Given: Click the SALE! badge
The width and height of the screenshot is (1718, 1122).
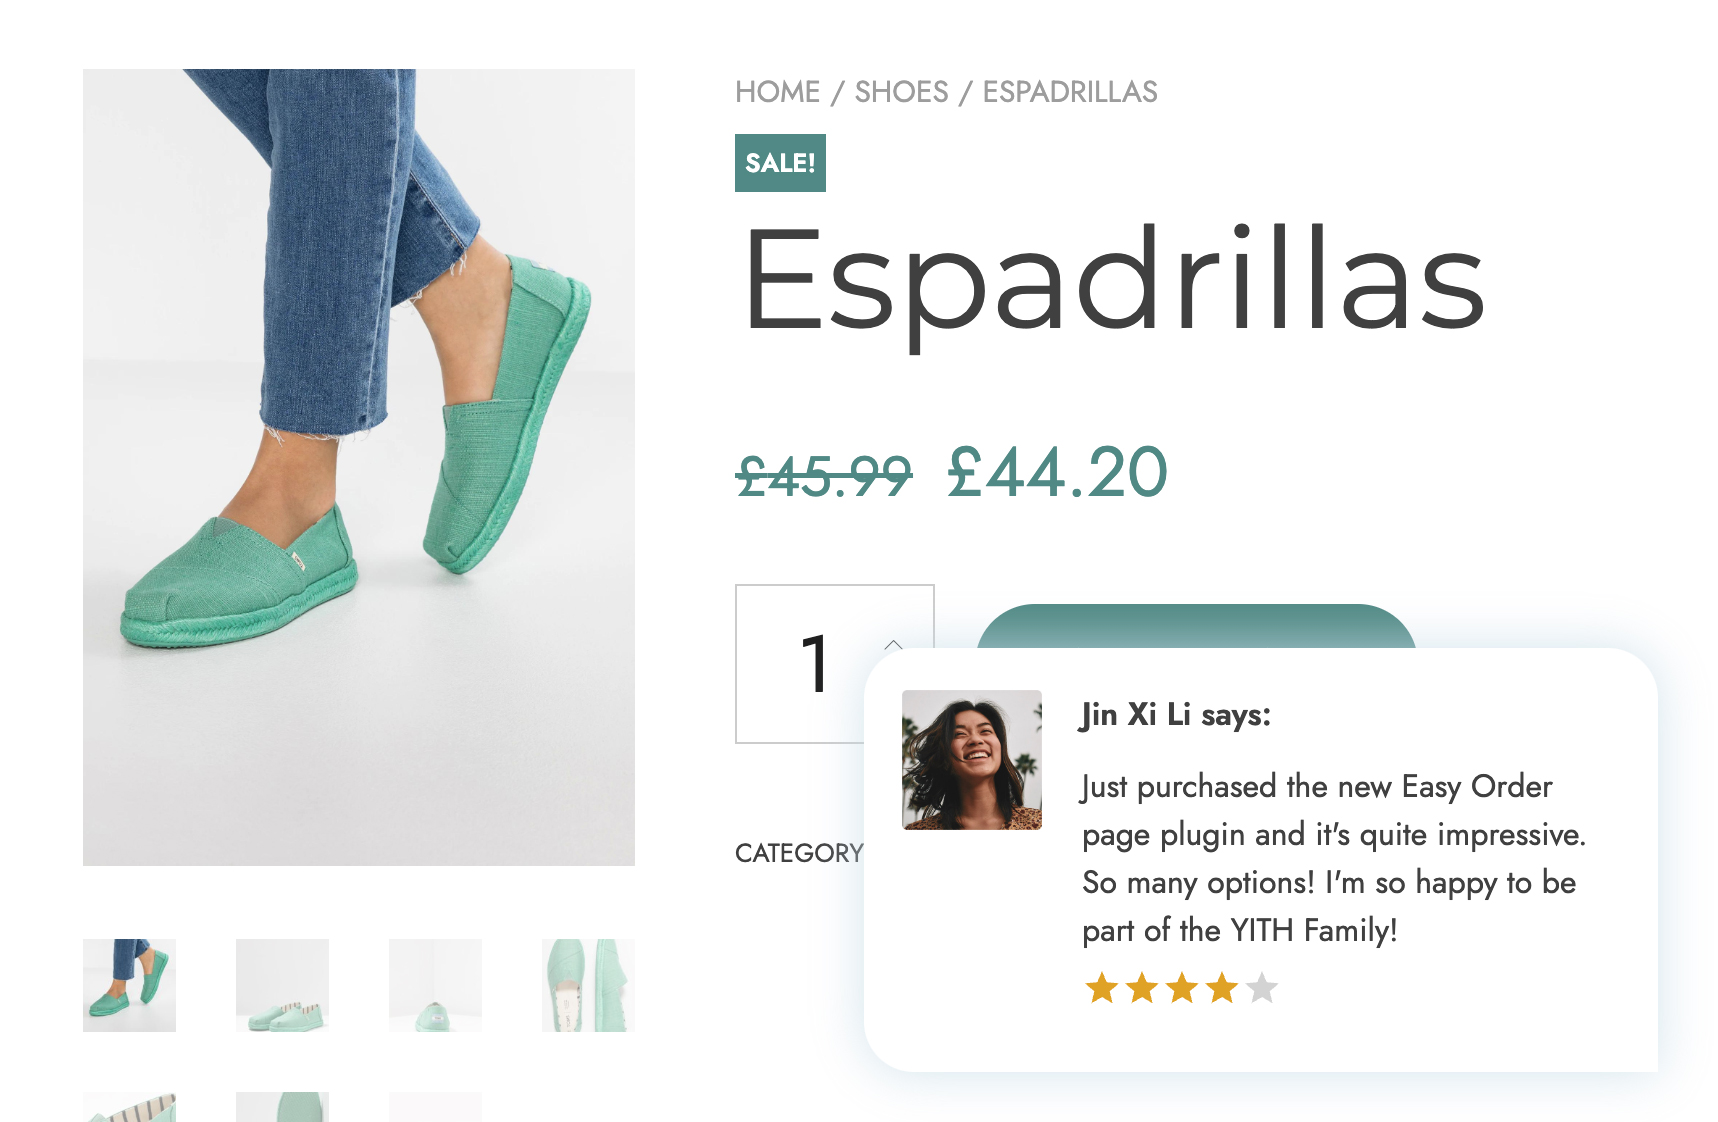Looking at the screenshot, I should 780,163.
